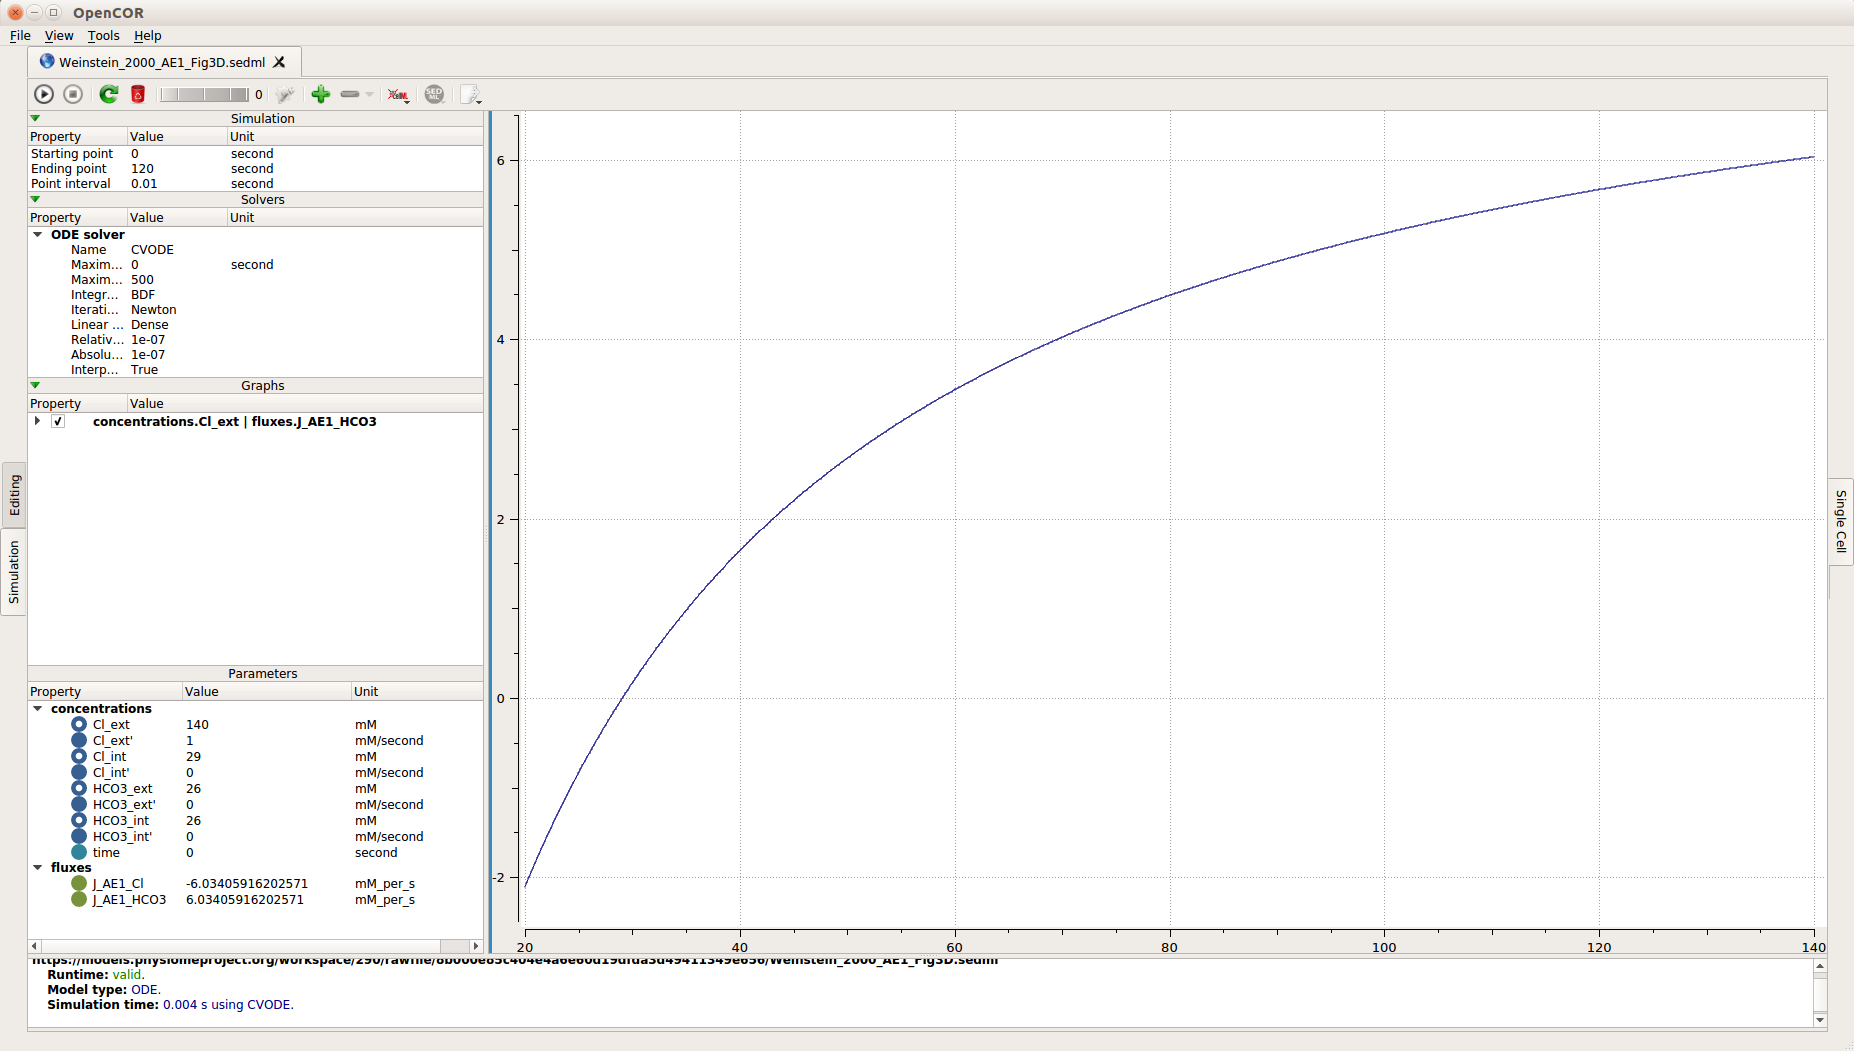Collapse the fluxes parameter group
1854x1051 pixels.
point(38,868)
